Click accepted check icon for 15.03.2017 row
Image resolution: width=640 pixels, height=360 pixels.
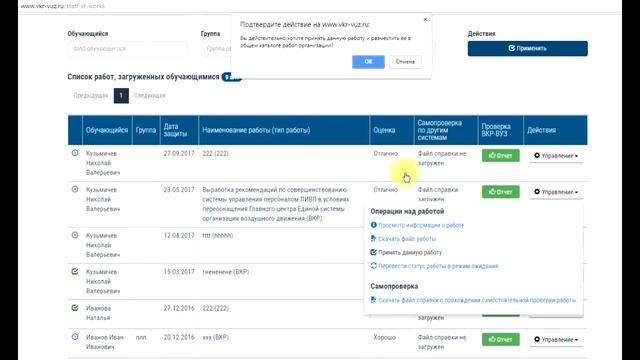pyautogui.click(x=75, y=271)
